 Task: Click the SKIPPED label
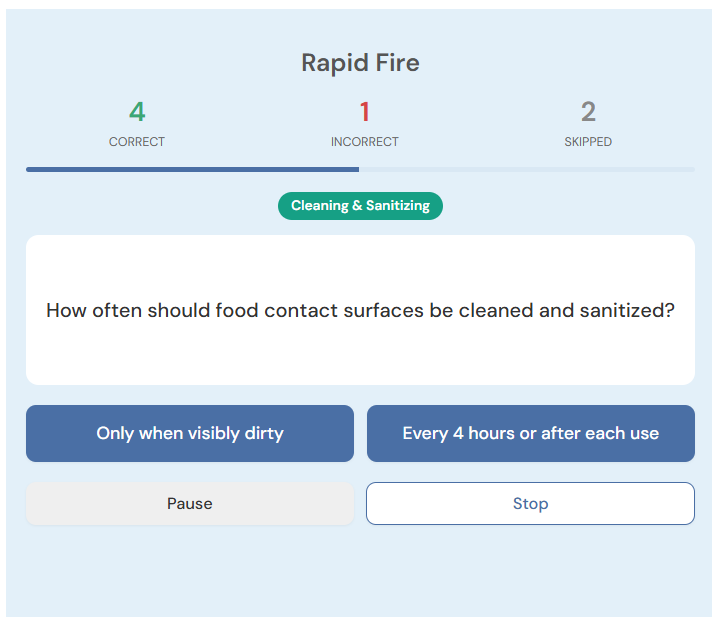pyautogui.click(x=588, y=142)
